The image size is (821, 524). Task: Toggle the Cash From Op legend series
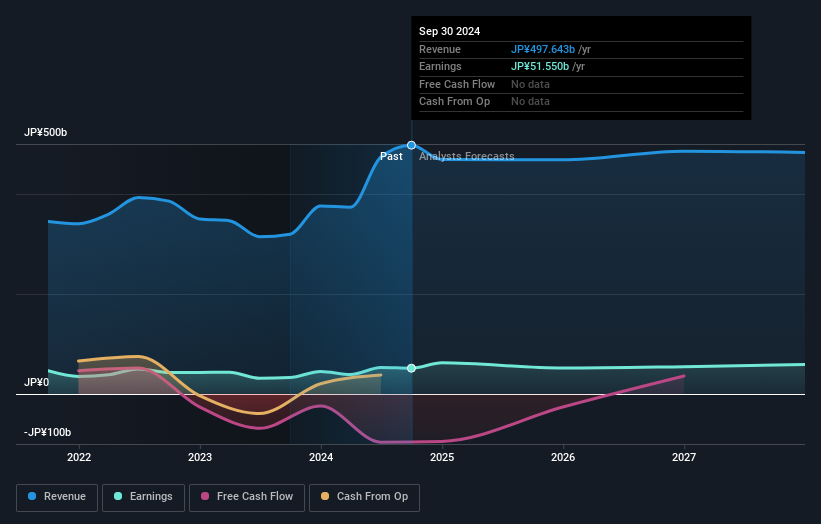point(364,497)
